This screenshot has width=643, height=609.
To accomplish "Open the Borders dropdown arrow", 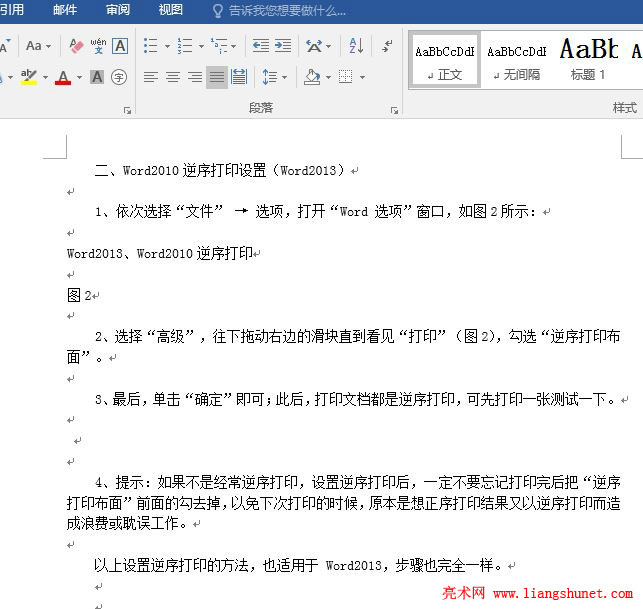I will coord(363,77).
